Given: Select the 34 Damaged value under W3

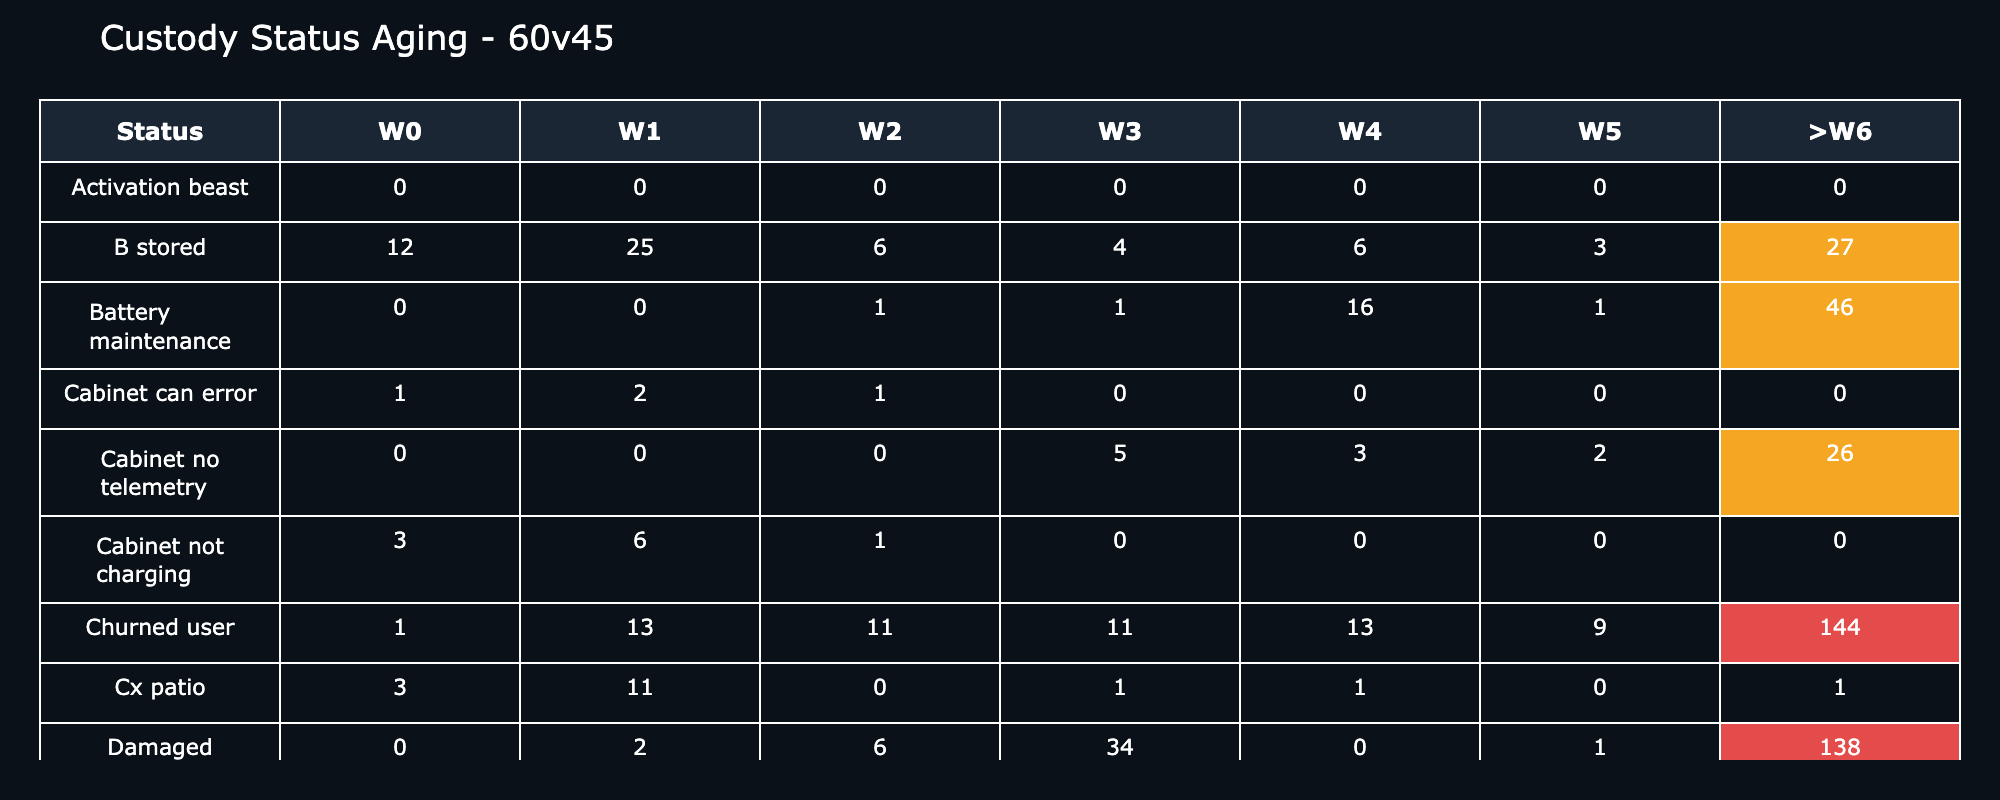Looking at the screenshot, I should point(1120,747).
